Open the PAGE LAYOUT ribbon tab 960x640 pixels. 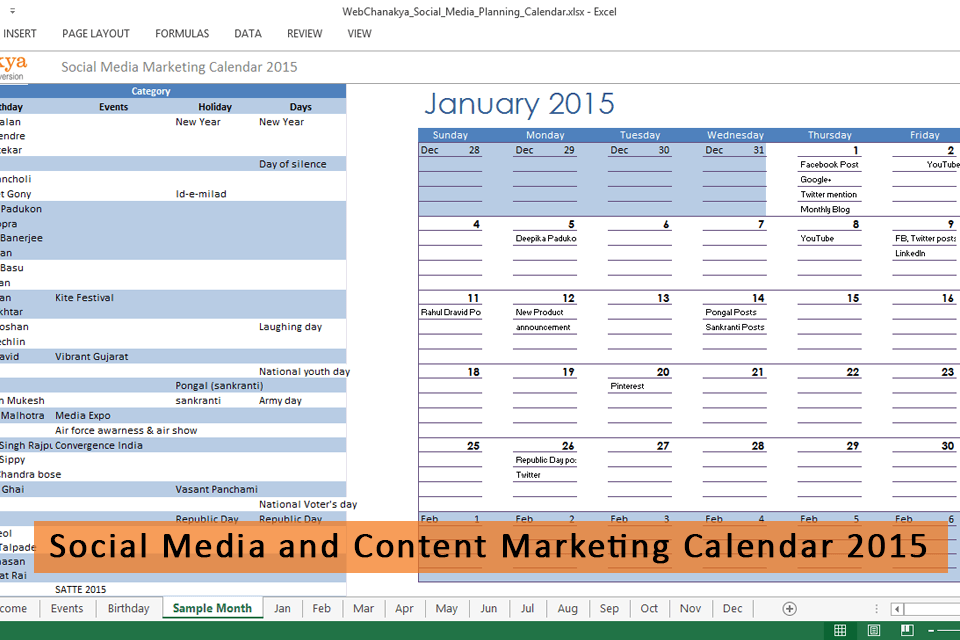click(96, 33)
